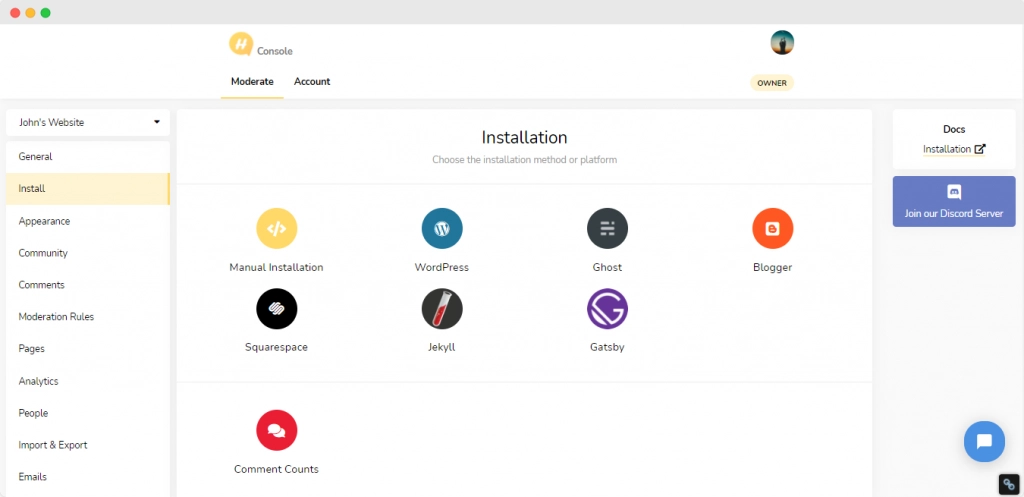1024x497 pixels.
Task: Open General in the sidebar
Action: (88, 157)
